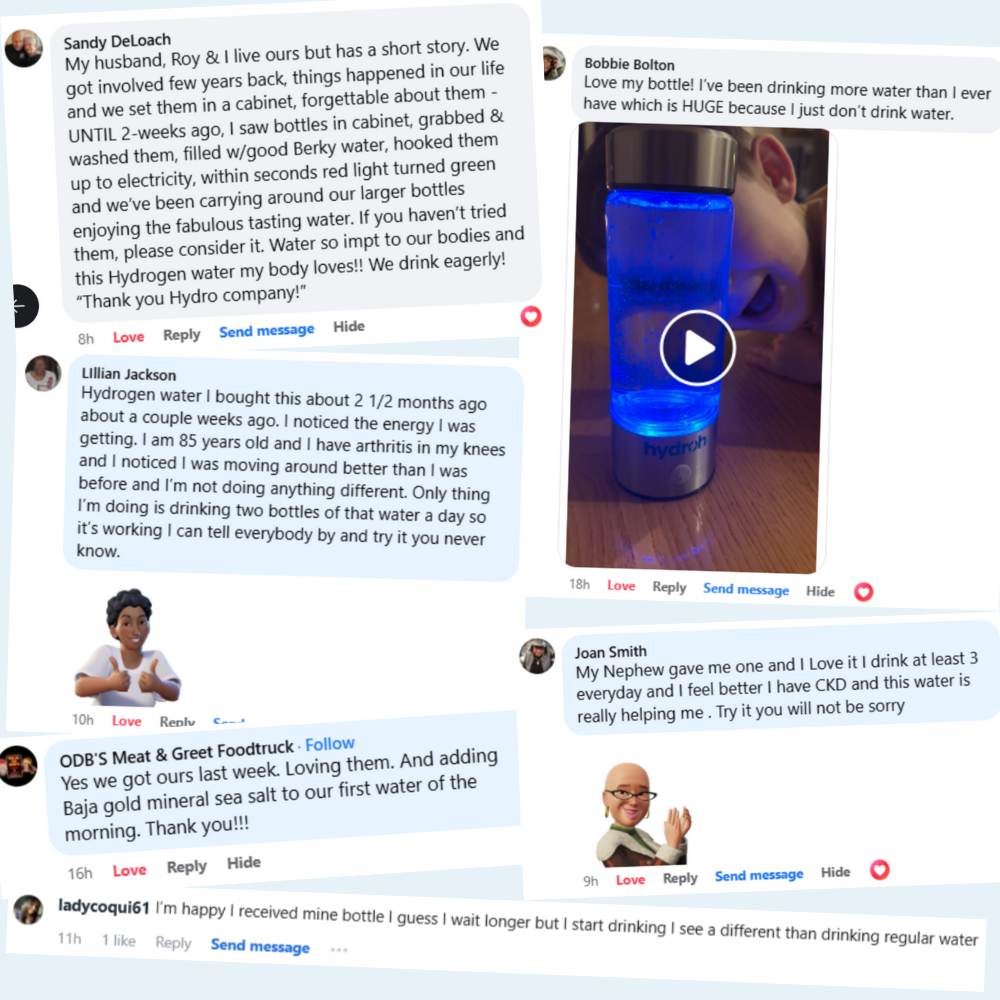Click the heart reaction on Joan Smith's comment
Image resolution: width=1000 pixels, height=1000 pixels.
tap(879, 870)
